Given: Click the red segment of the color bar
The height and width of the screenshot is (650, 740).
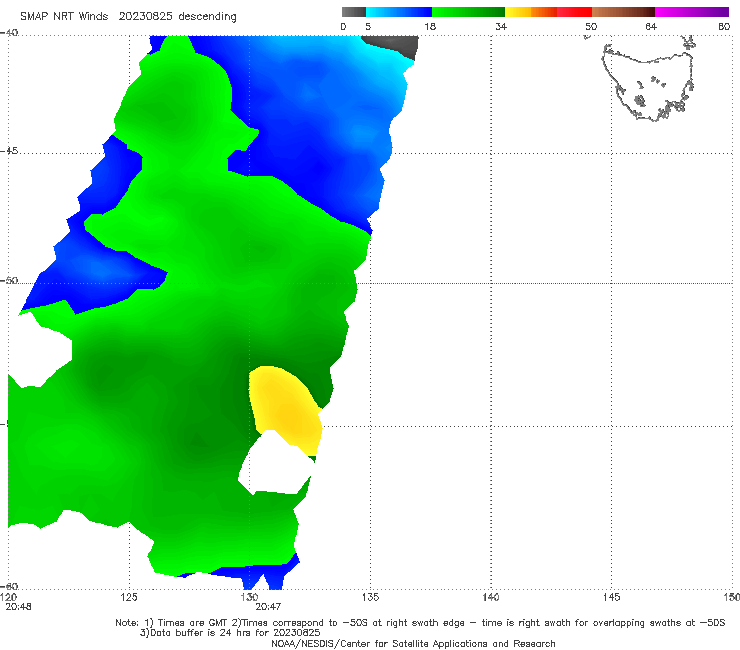Looking at the screenshot, I should pyautogui.click(x=574, y=12).
